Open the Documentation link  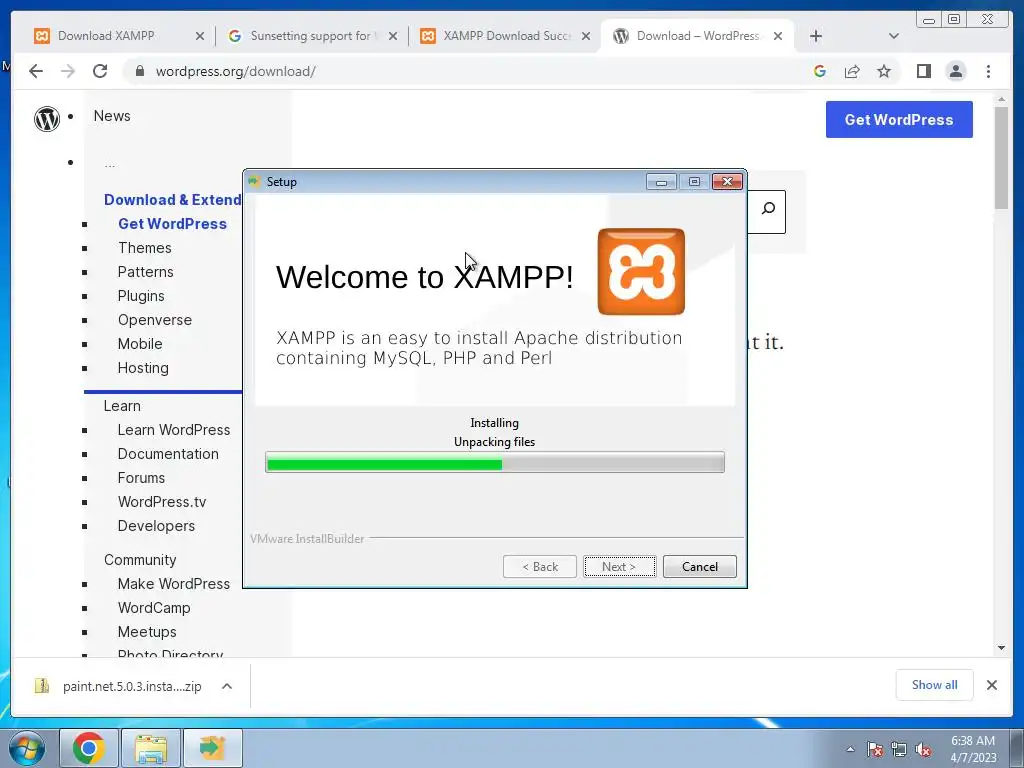pyautogui.click(x=168, y=454)
